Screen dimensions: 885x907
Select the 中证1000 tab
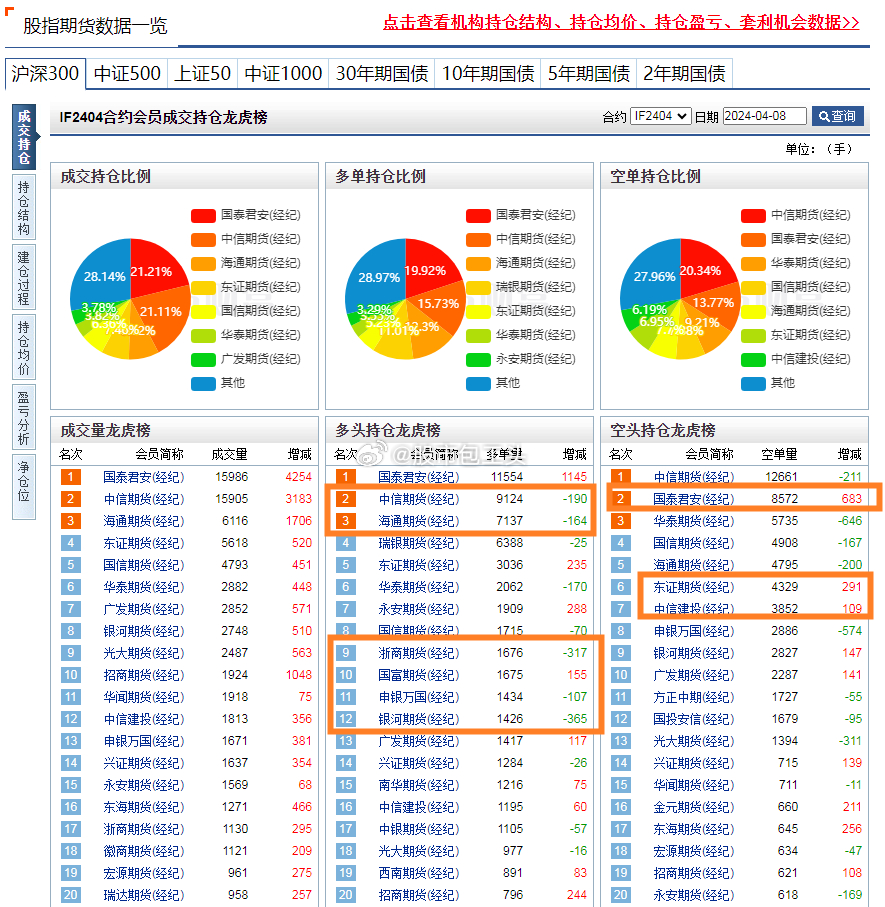coord(284,73)
